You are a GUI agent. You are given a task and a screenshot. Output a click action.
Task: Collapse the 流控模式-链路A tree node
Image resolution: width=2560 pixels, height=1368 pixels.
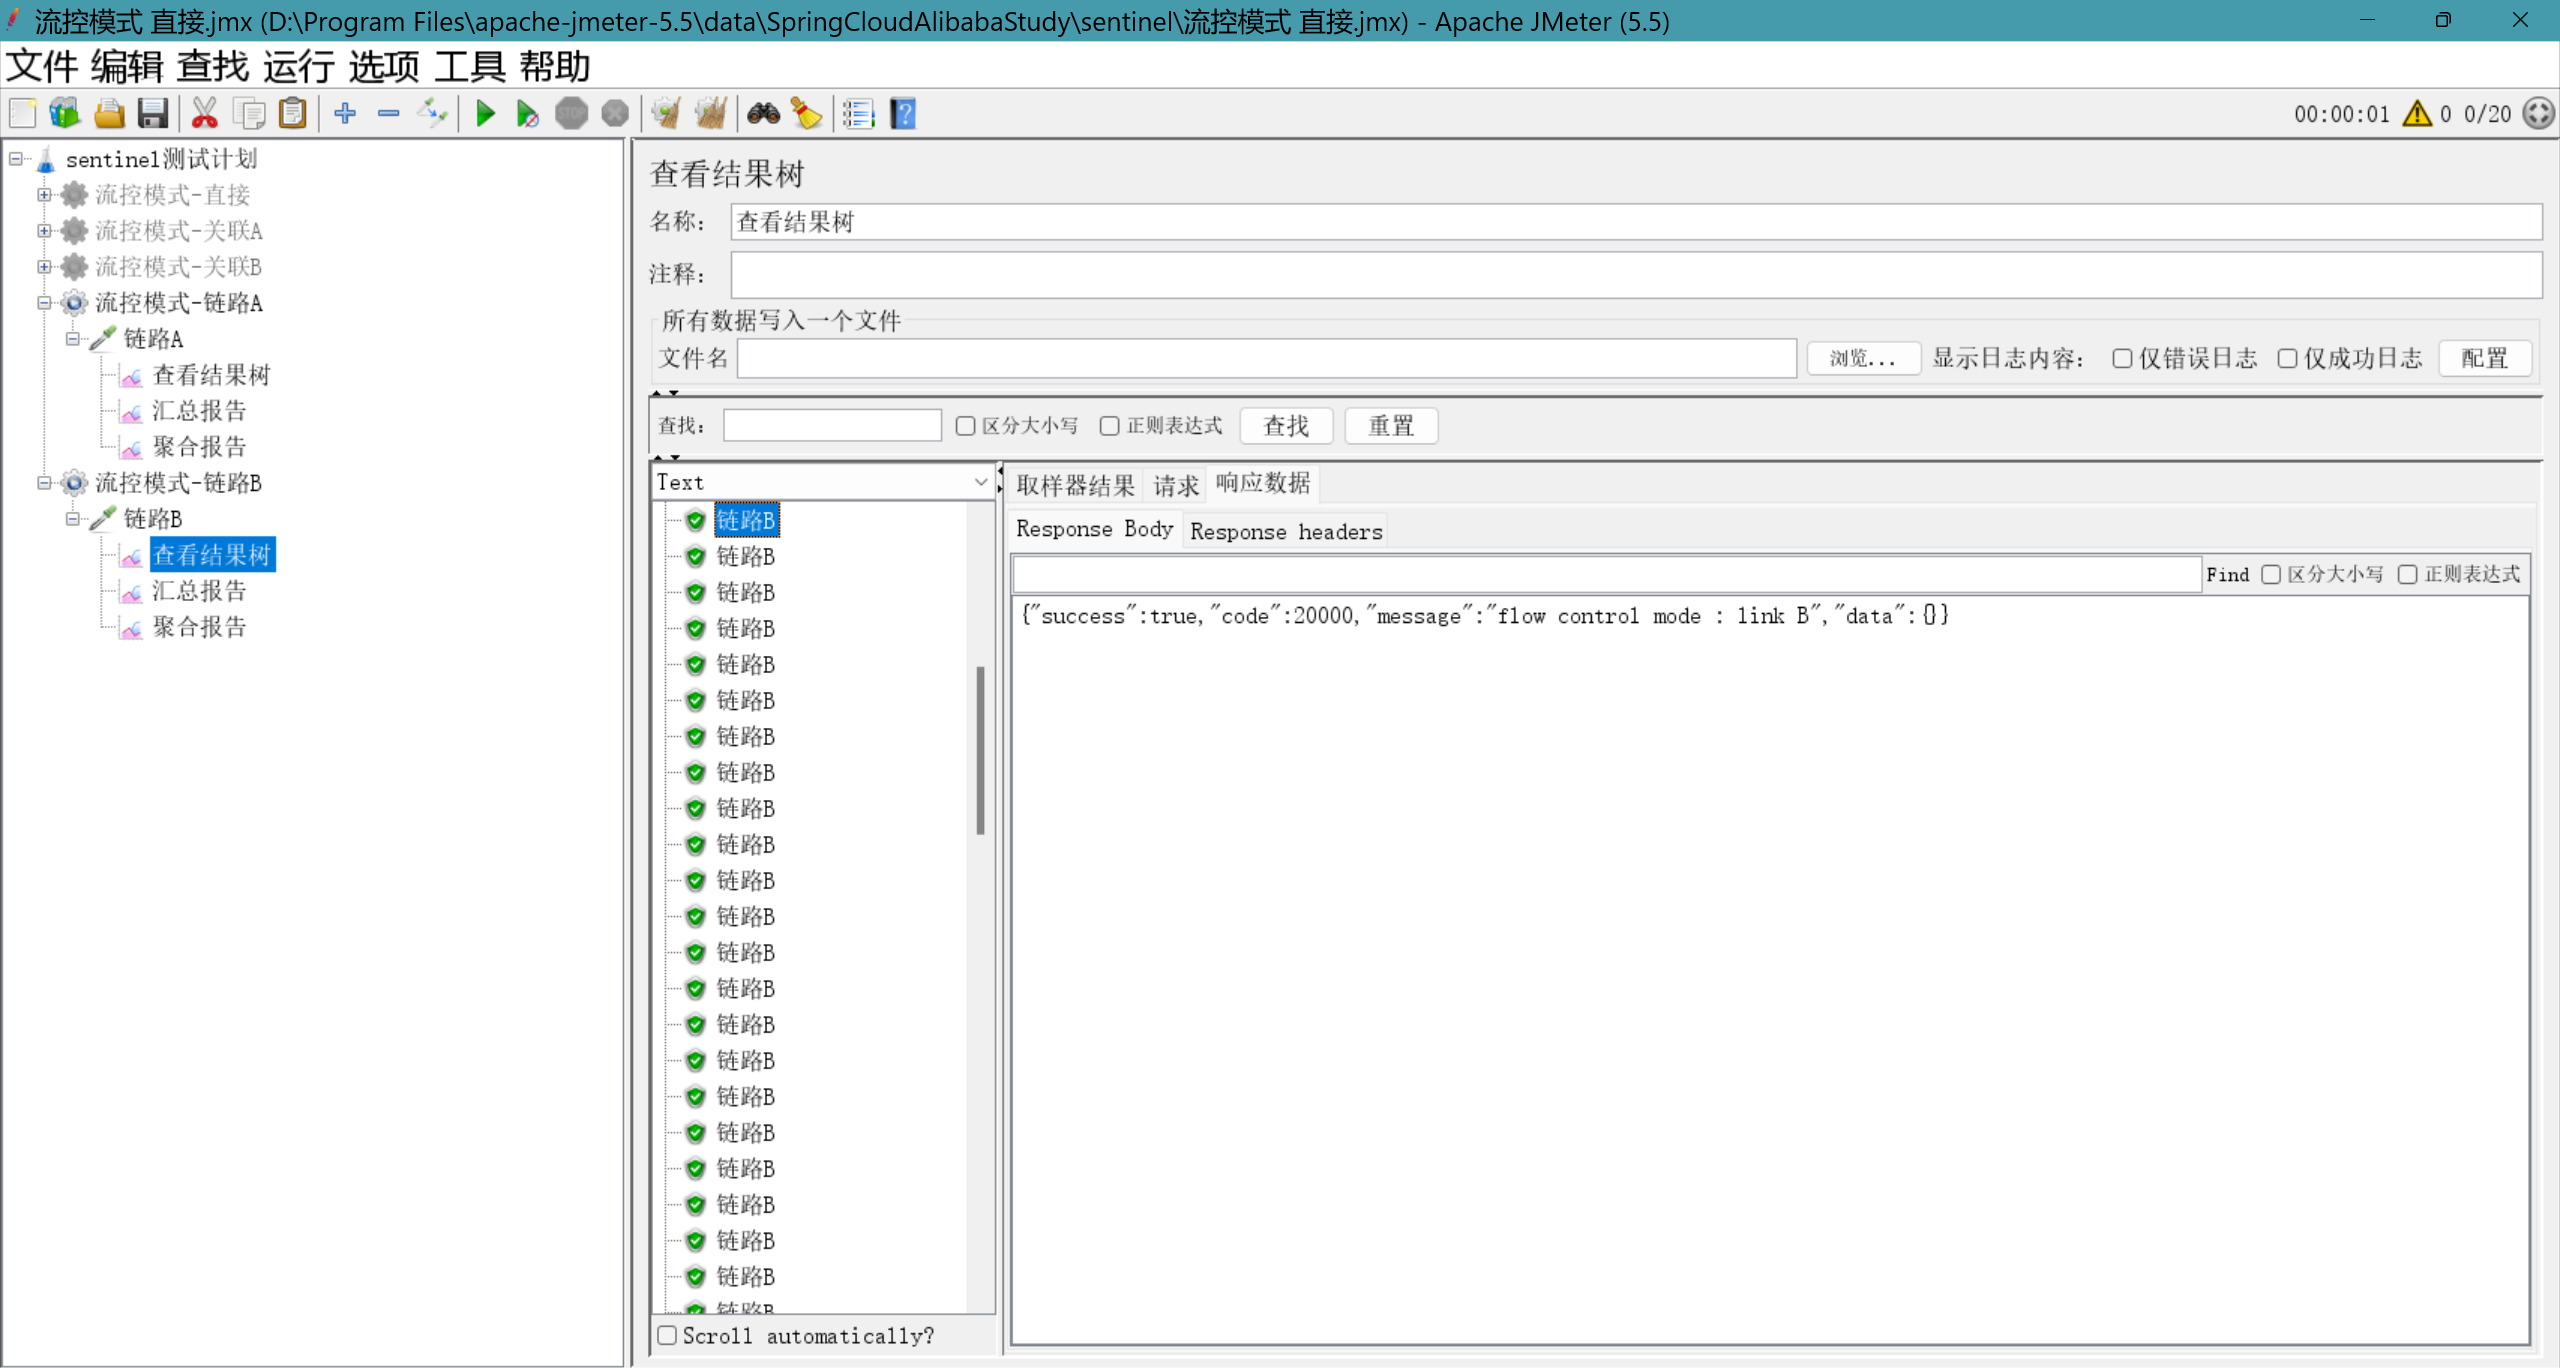tap(44, 303)
